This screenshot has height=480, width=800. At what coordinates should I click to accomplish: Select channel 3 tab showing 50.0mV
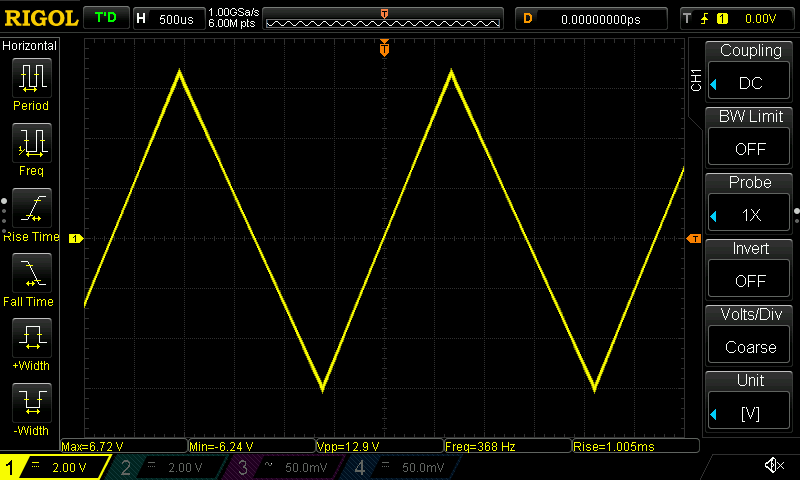click(285, 467)
